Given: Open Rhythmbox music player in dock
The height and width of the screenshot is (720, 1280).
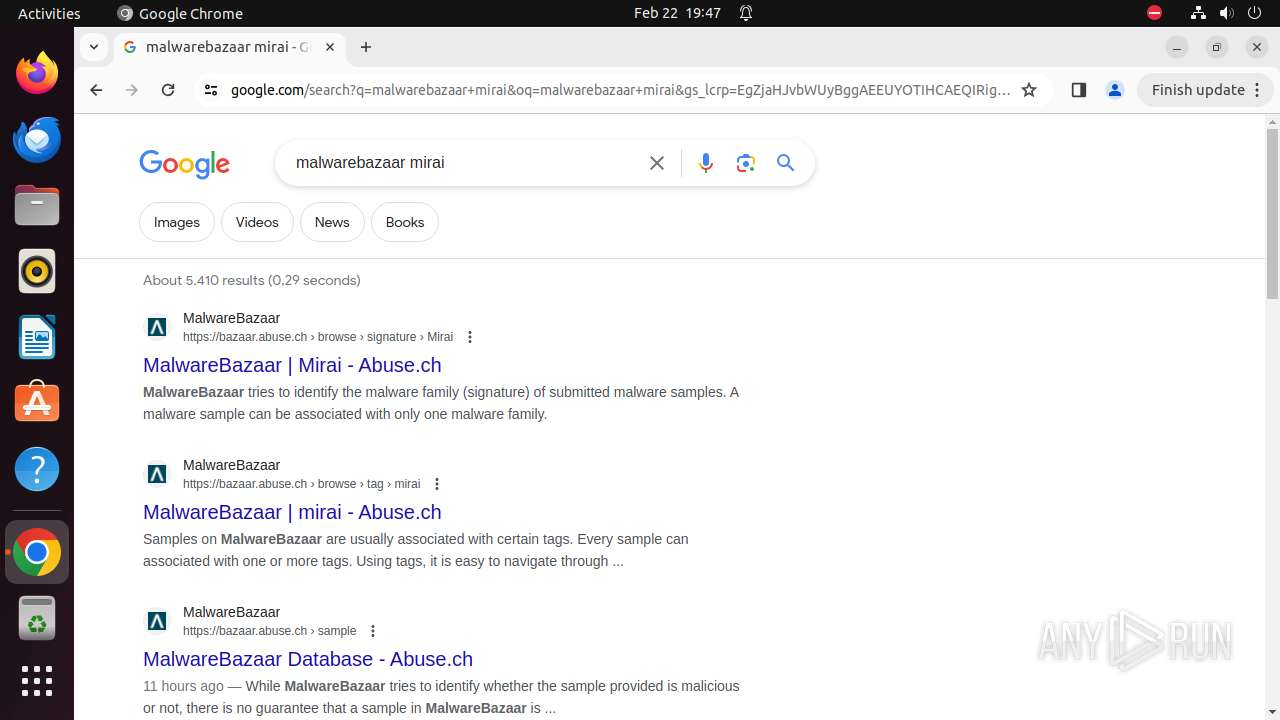Looking at the screenshot, I should 37,271.
